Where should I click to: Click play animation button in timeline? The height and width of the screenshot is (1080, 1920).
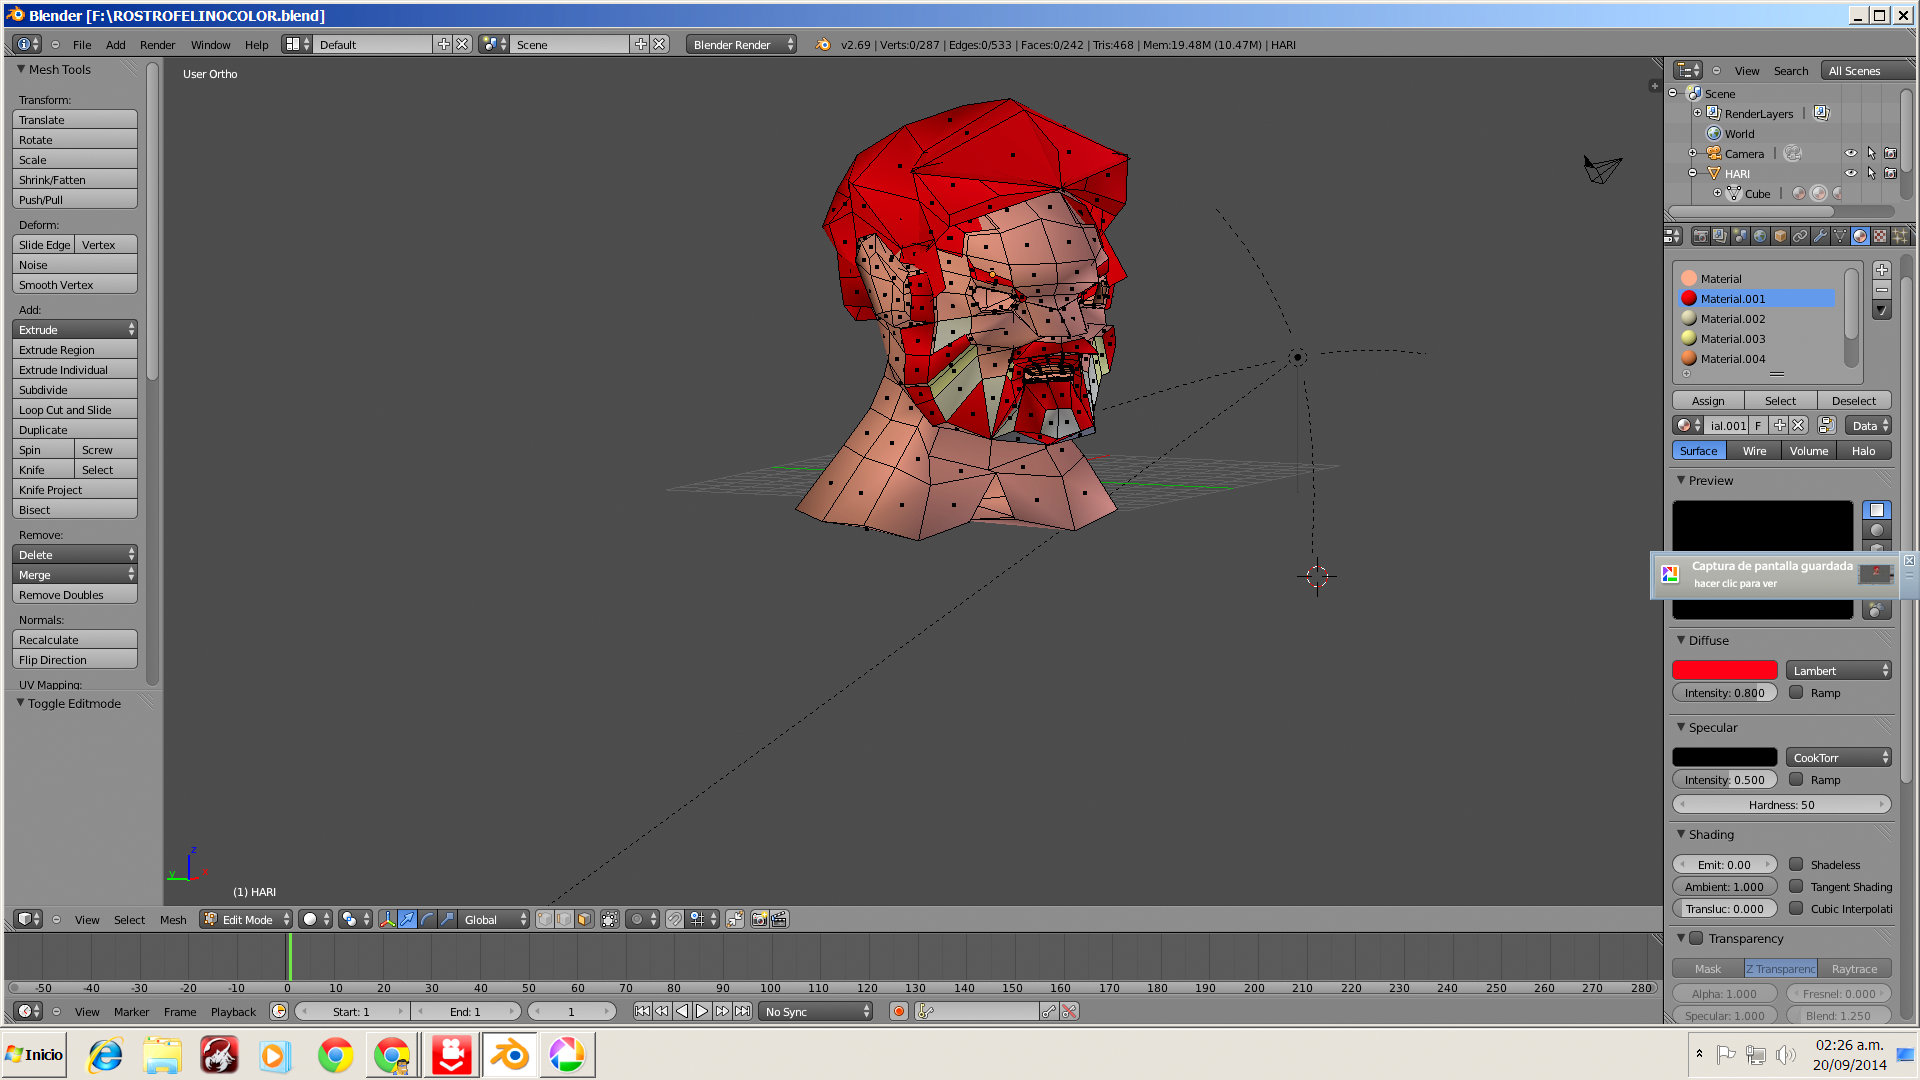[x=702, y=1011]
